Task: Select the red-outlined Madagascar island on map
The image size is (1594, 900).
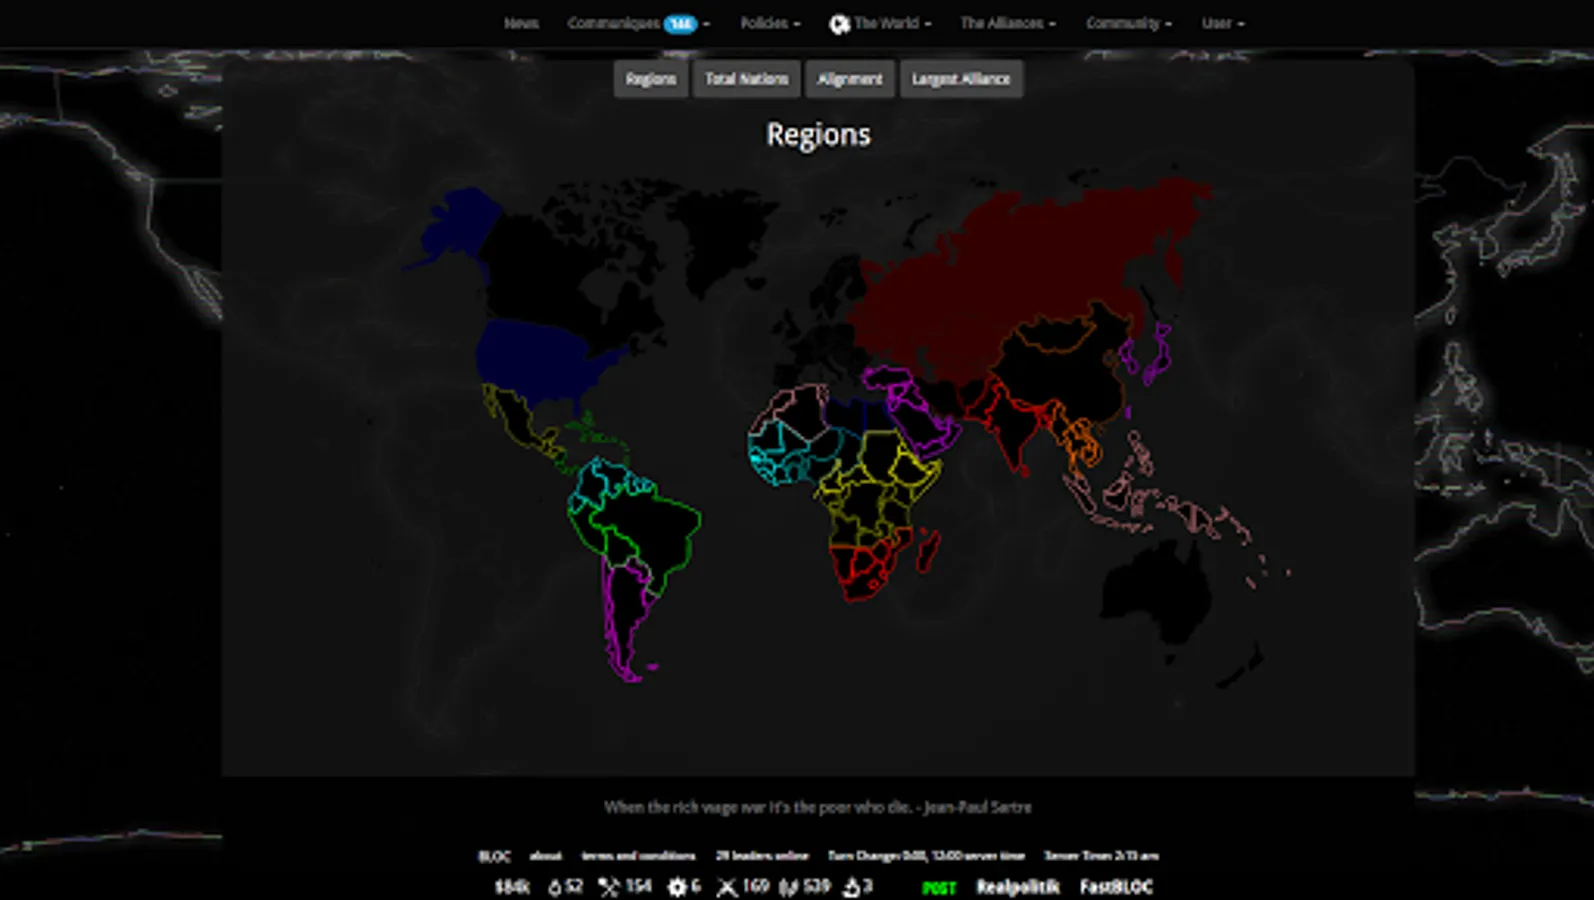Action: click(929, 550)
